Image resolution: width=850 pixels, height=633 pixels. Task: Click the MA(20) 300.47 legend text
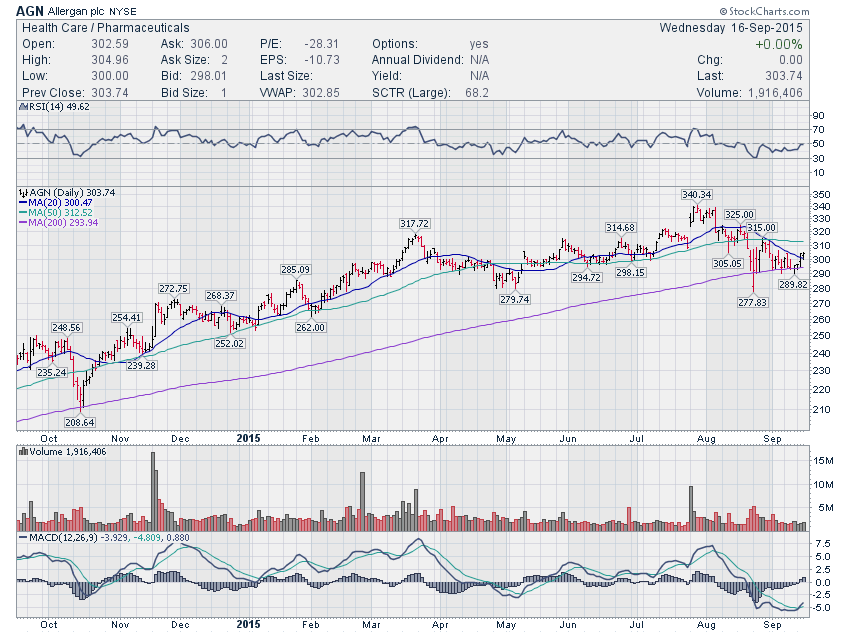60,203
